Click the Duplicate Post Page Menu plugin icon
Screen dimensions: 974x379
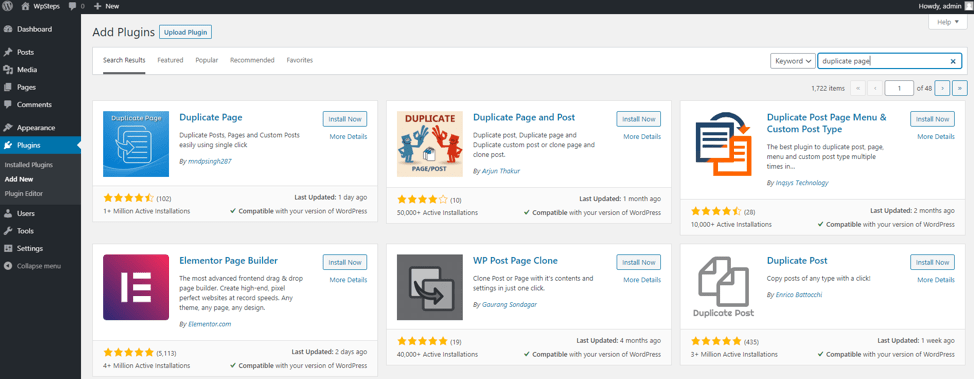(724, 144)
